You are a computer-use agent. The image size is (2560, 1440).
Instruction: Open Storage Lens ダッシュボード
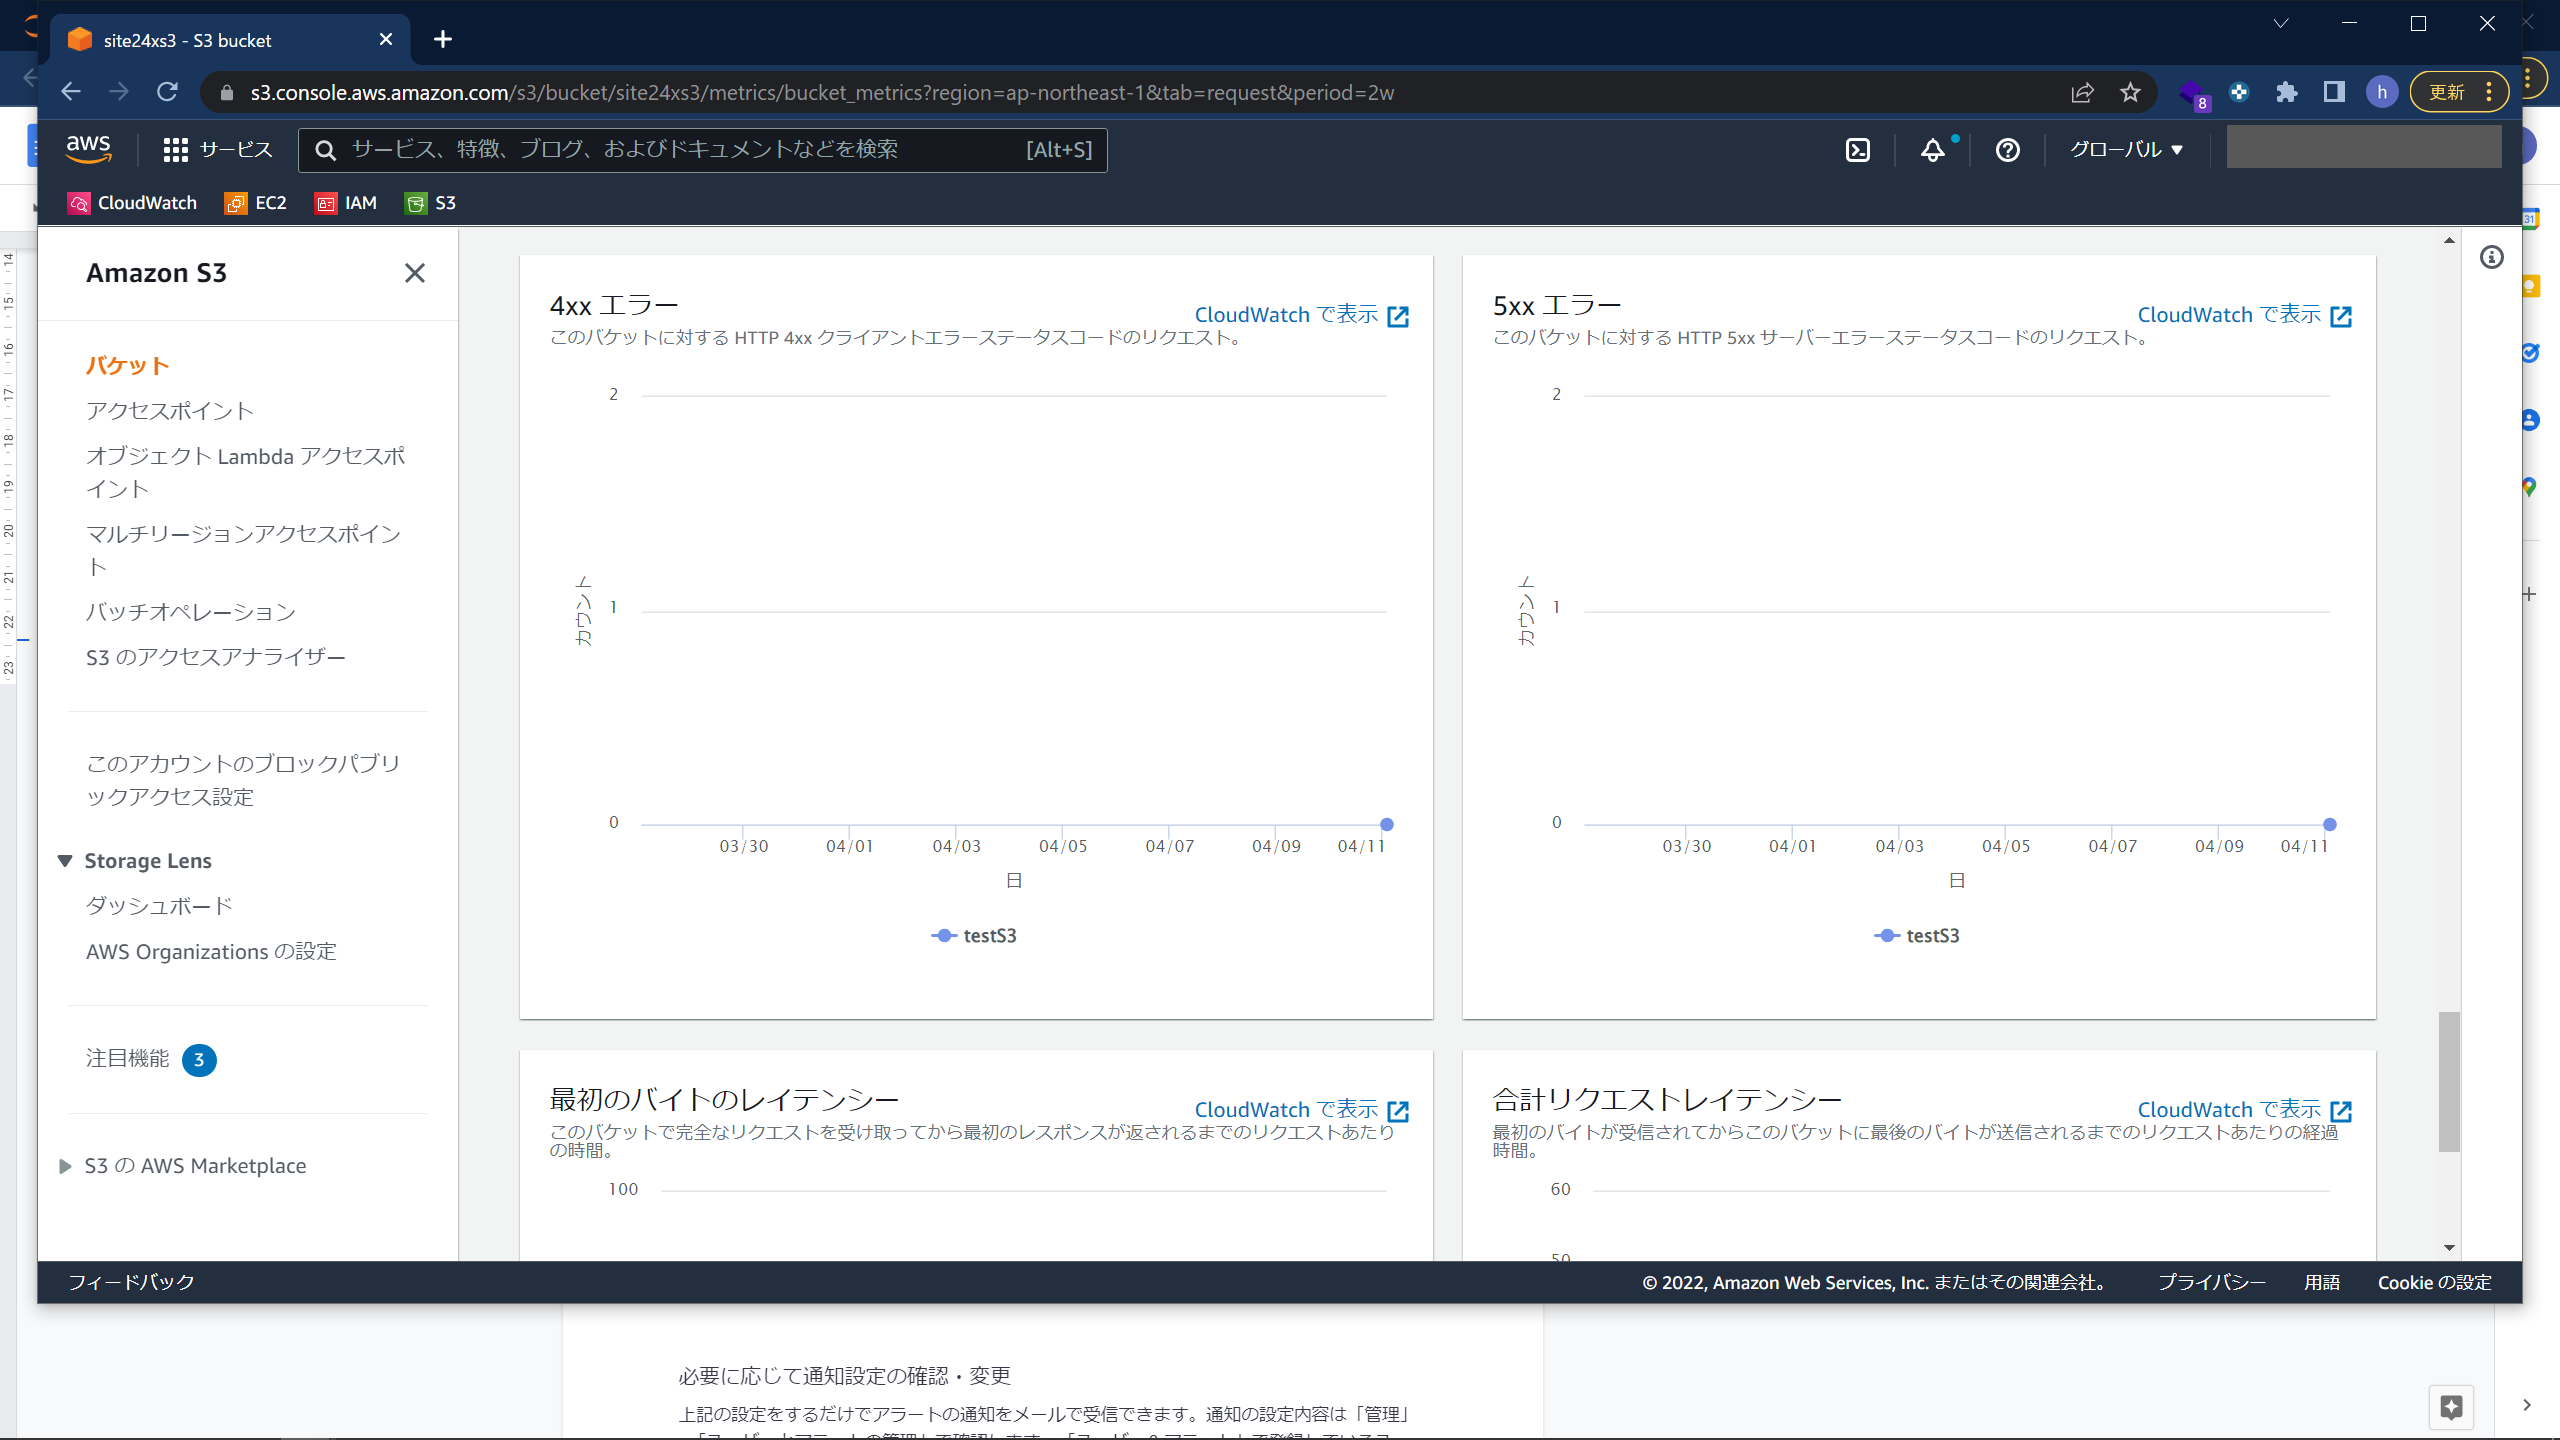(x=159, y=906)
